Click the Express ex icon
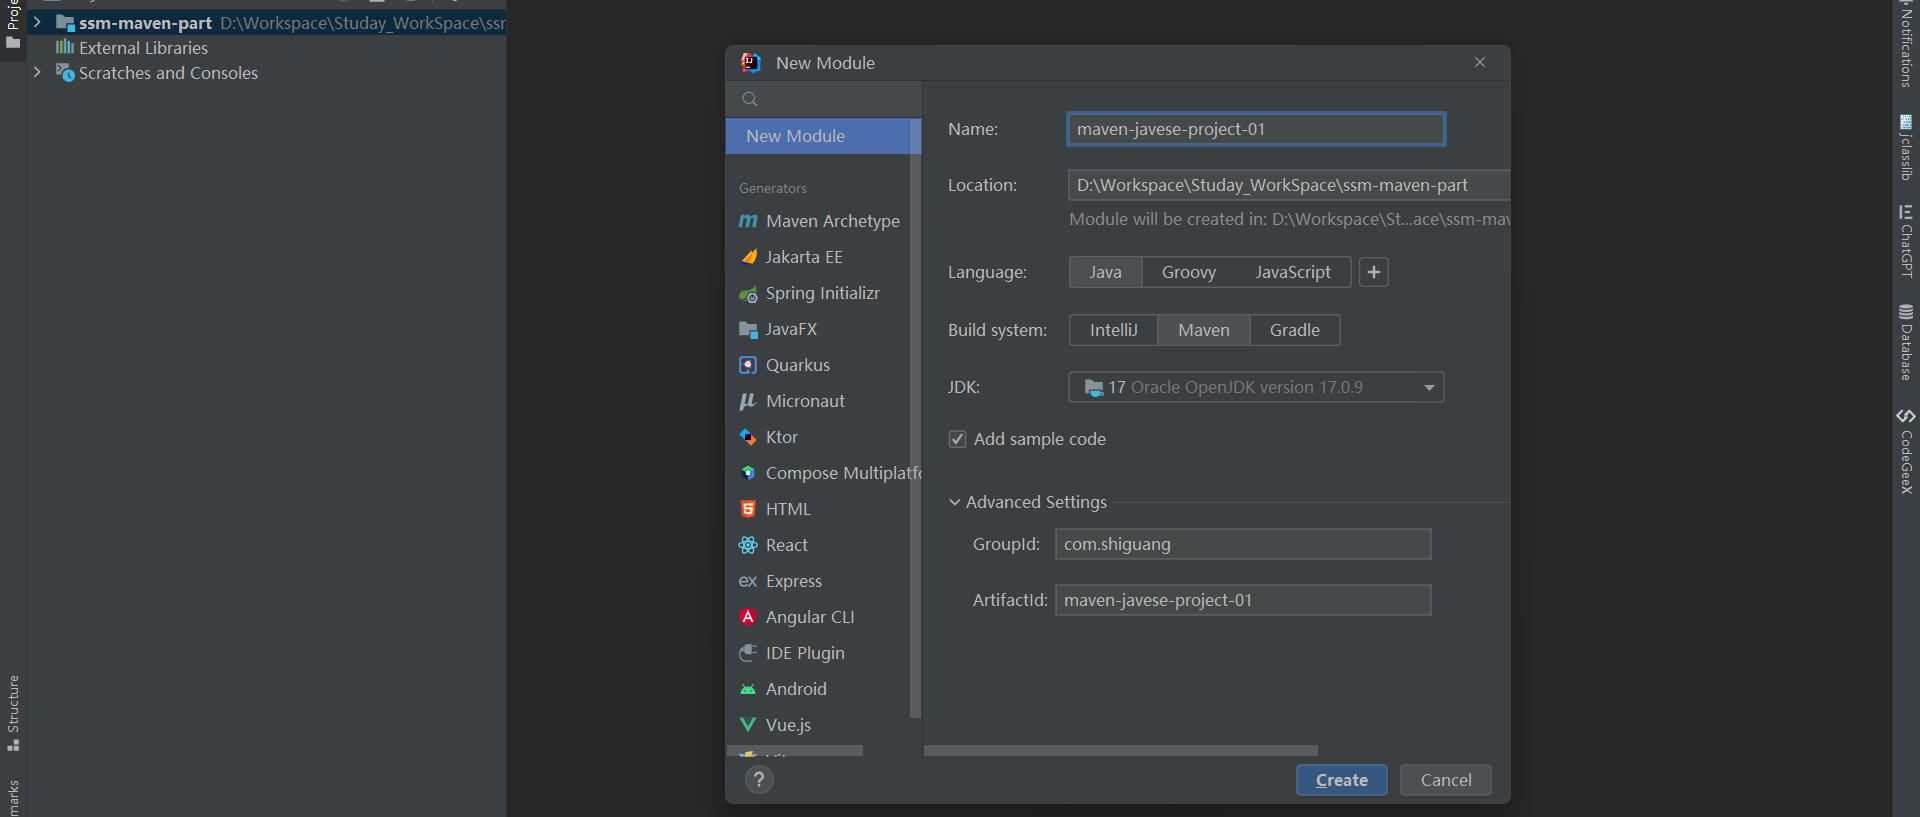 748,581
